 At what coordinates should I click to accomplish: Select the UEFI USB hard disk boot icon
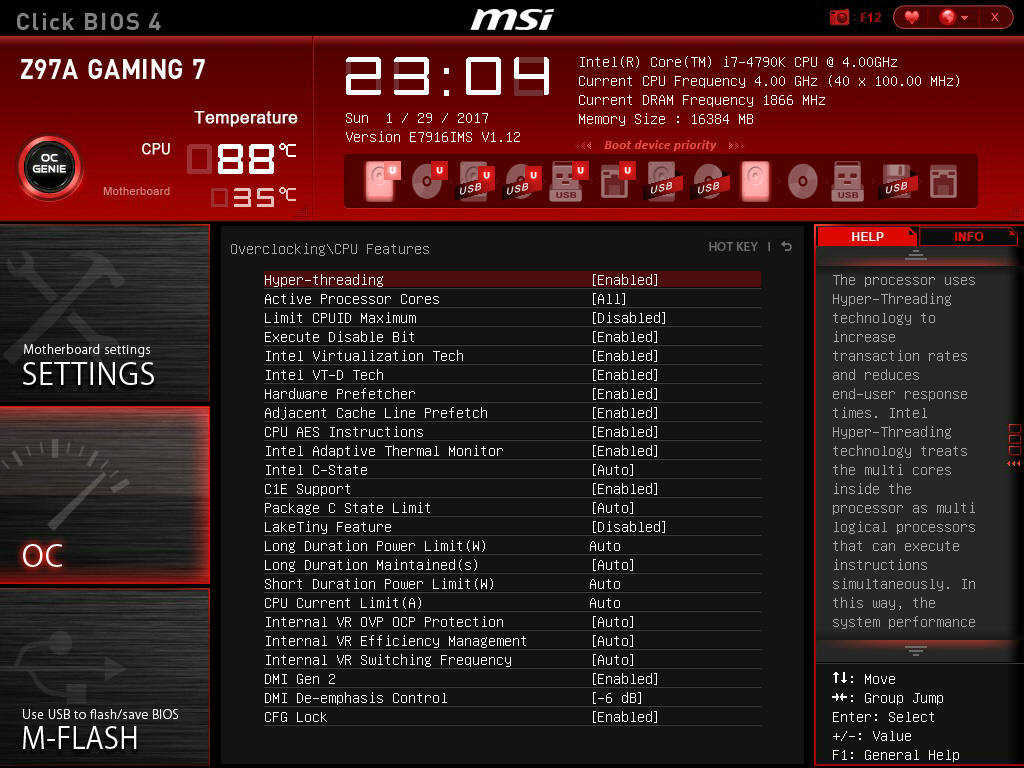(x=475, y=181)
